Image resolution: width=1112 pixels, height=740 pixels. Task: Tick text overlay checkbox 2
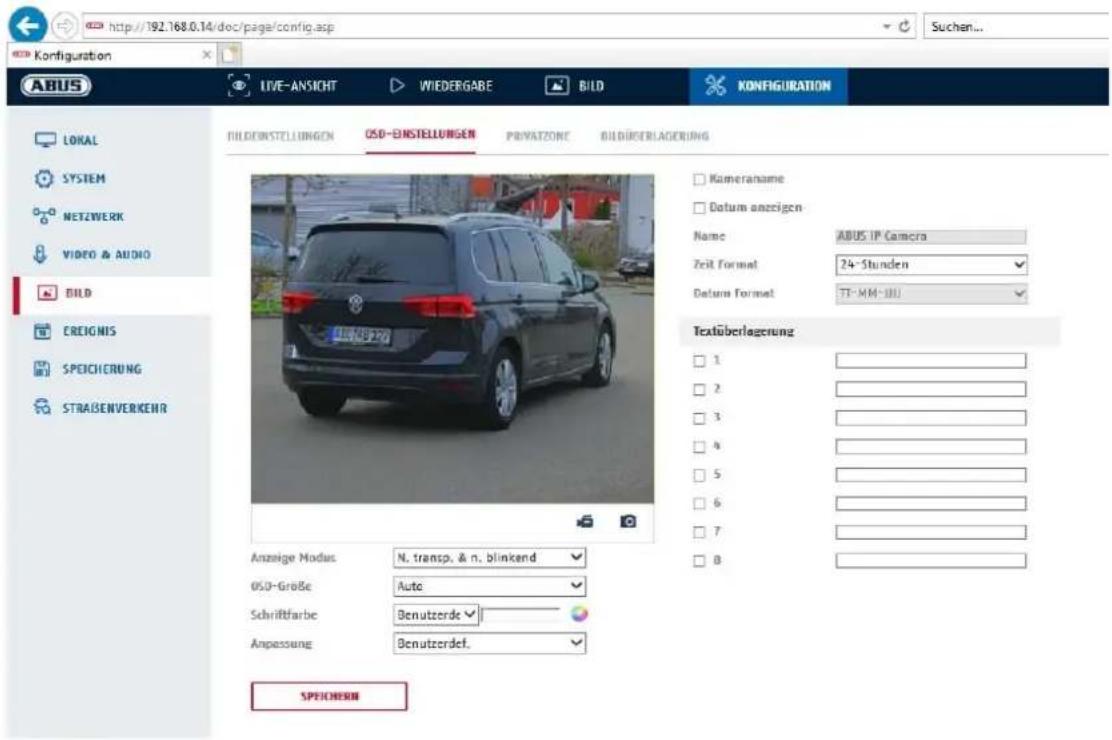coord(699,390)
